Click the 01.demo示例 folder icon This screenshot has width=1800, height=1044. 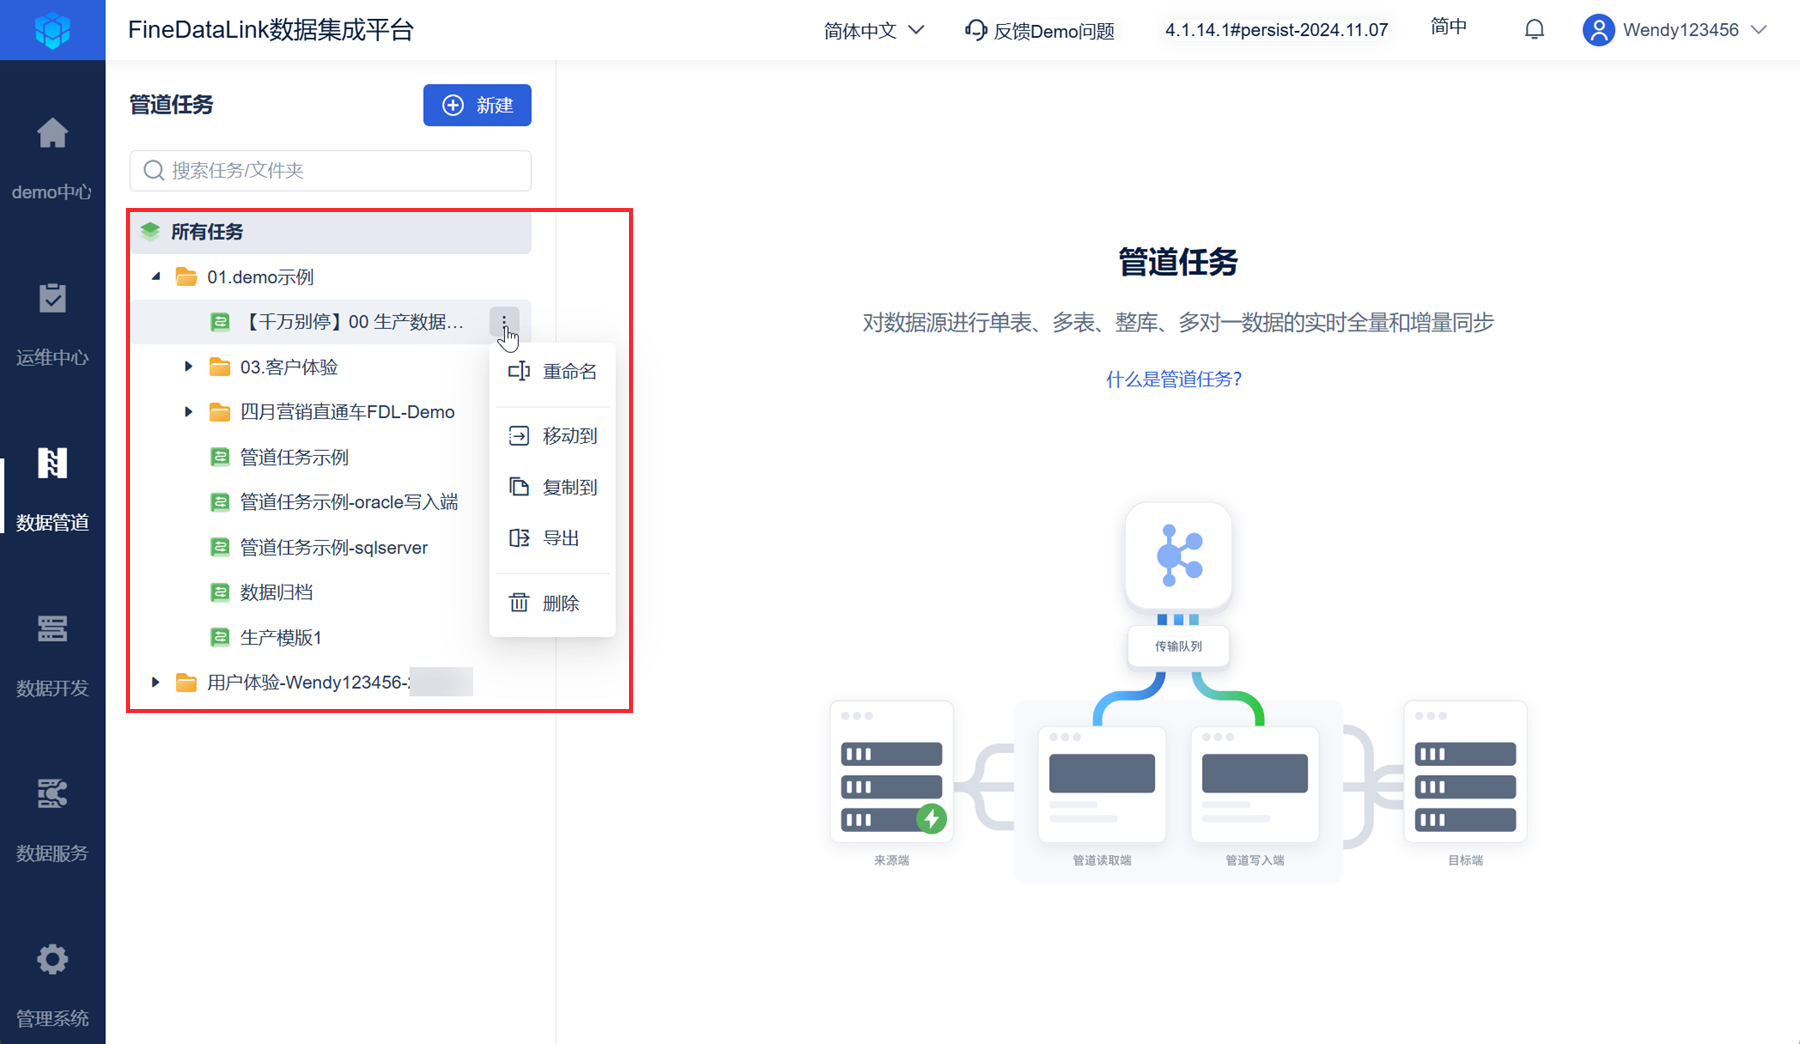tap(186, 277)
